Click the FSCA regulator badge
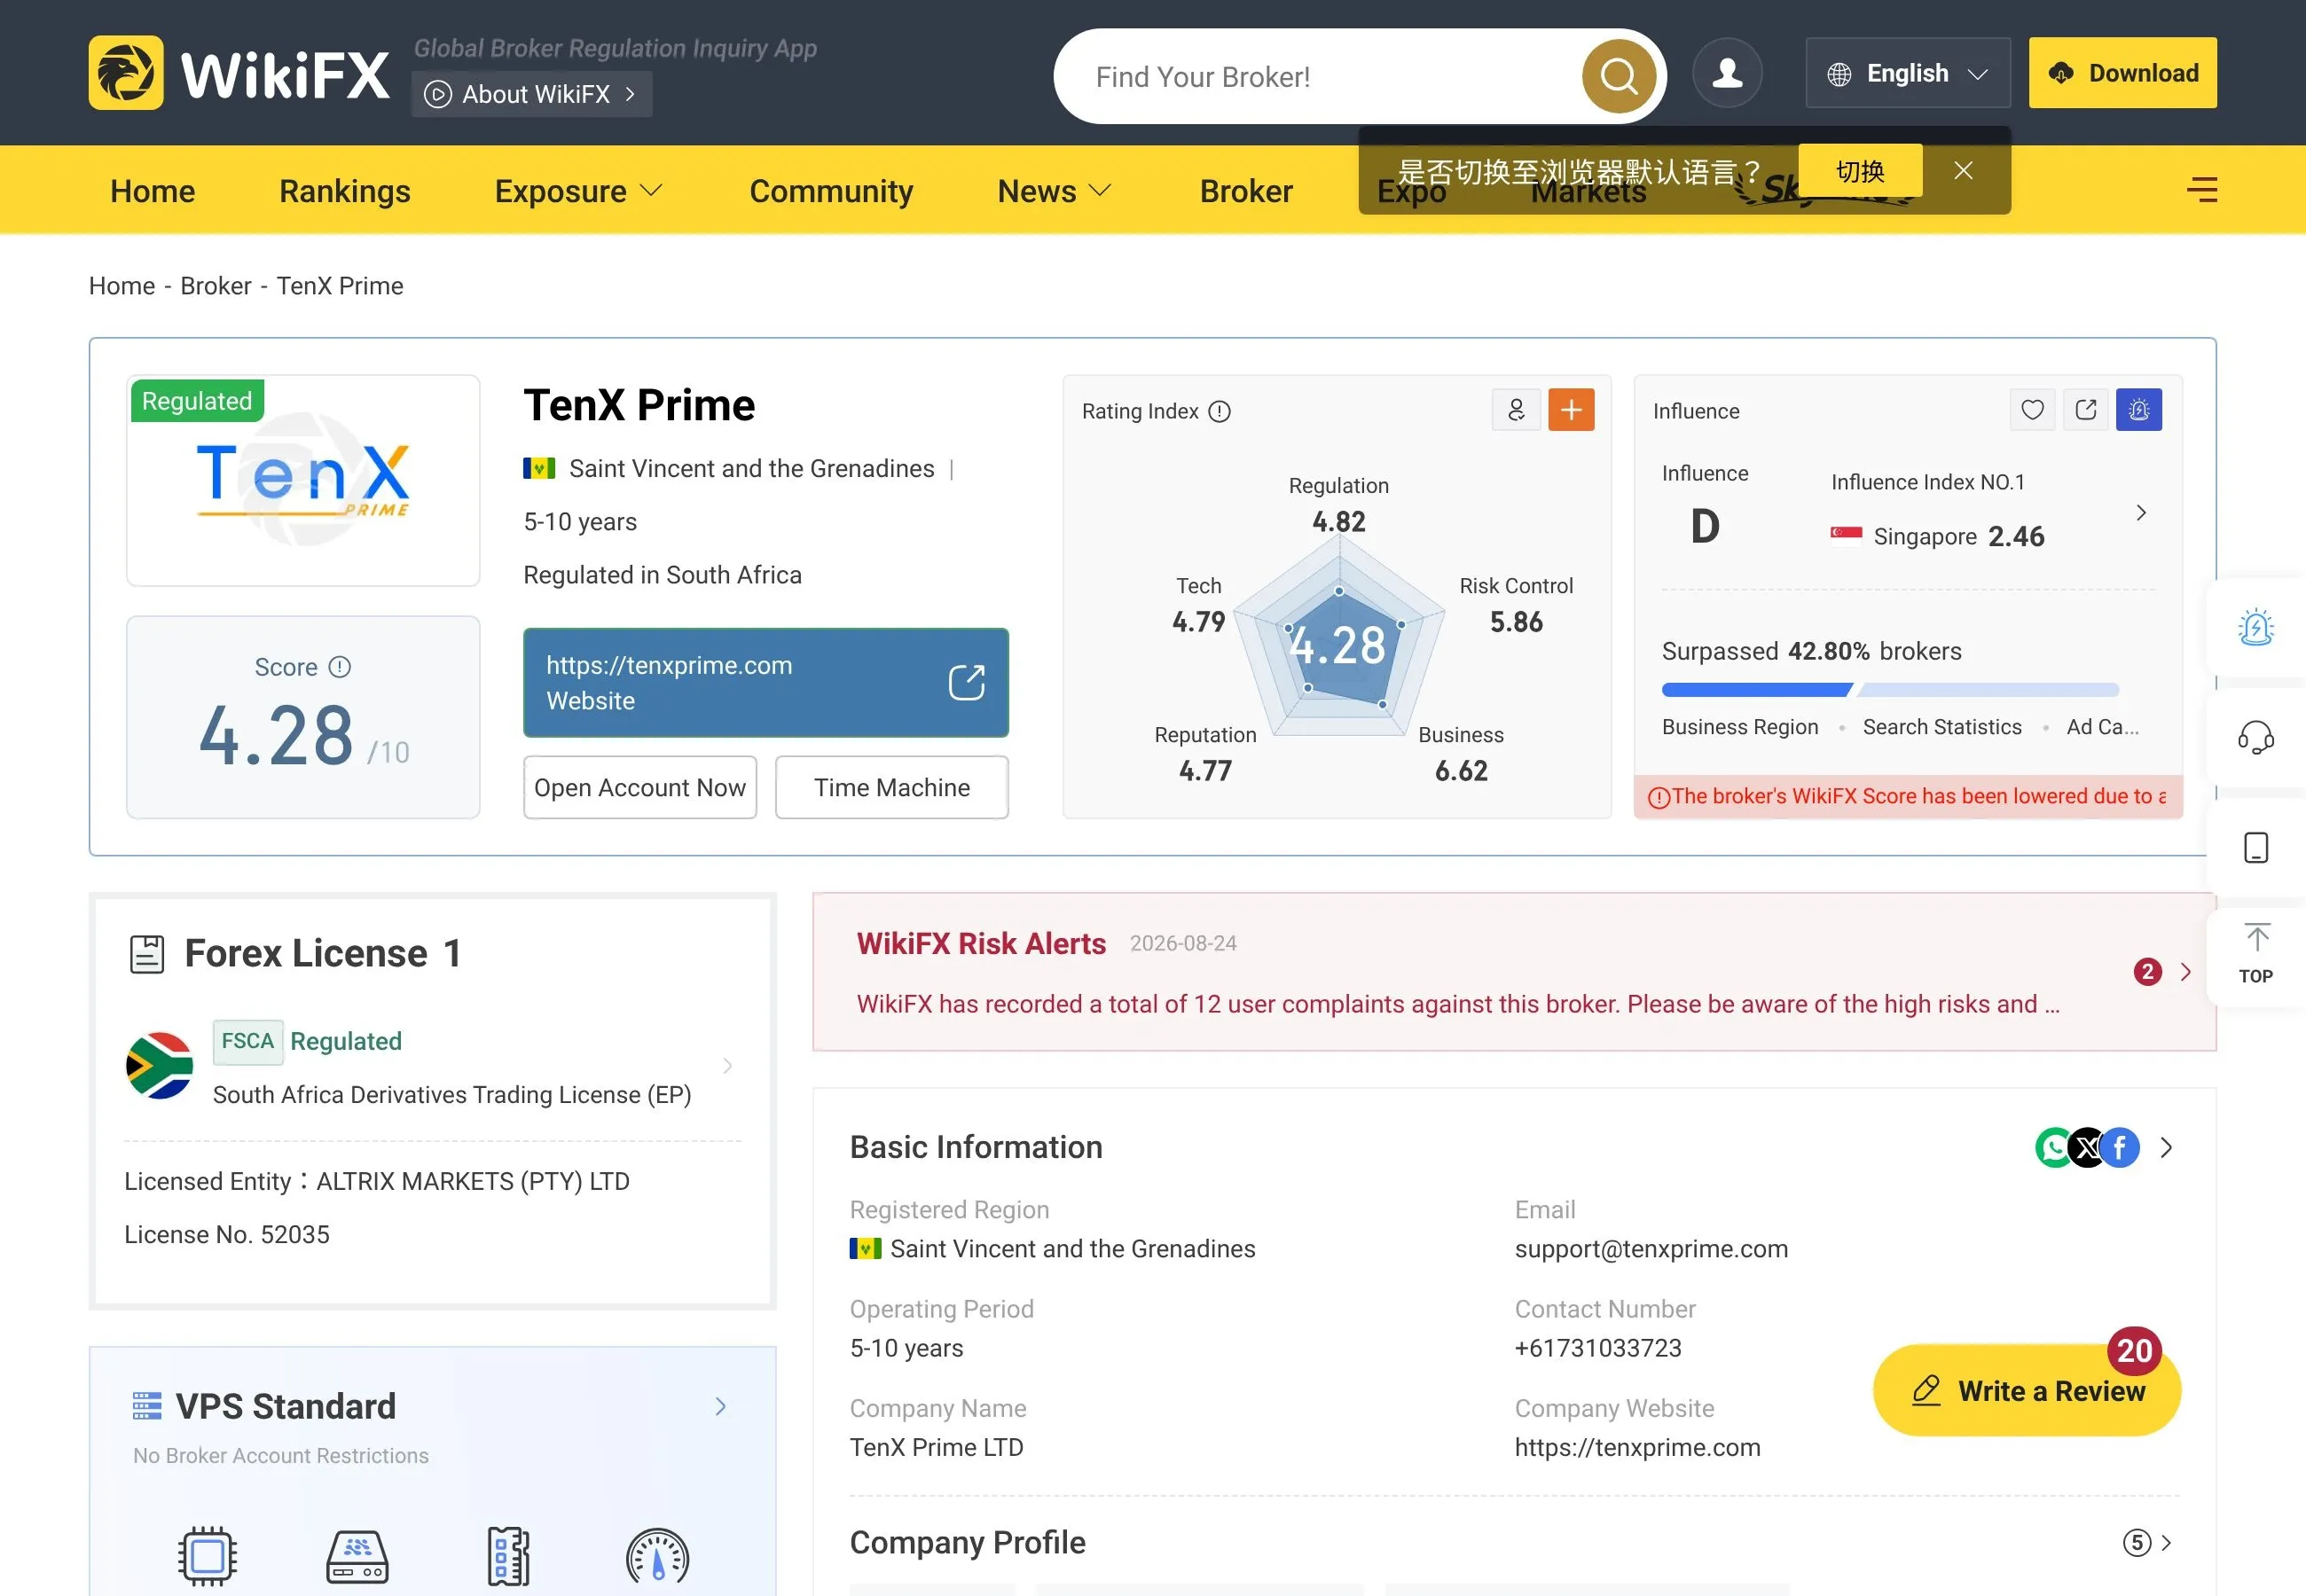The width and height of the screenshot is (2306, 1596). (x=248, y=1042)
